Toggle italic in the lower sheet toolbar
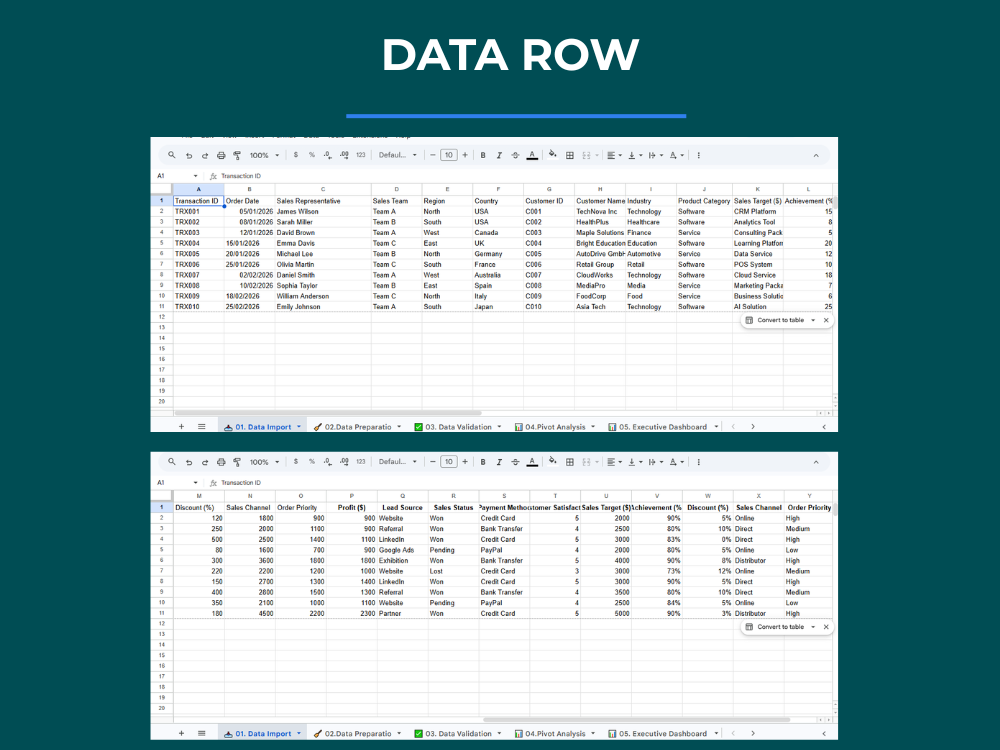Viewport: 1000px width, 750px height. pyautogui.click(x=499, y=462)
